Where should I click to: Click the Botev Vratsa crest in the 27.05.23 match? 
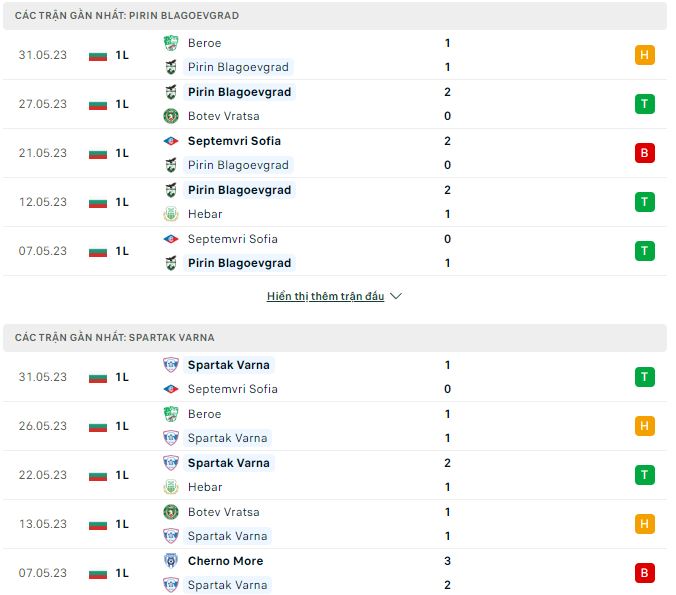(171, 116)
